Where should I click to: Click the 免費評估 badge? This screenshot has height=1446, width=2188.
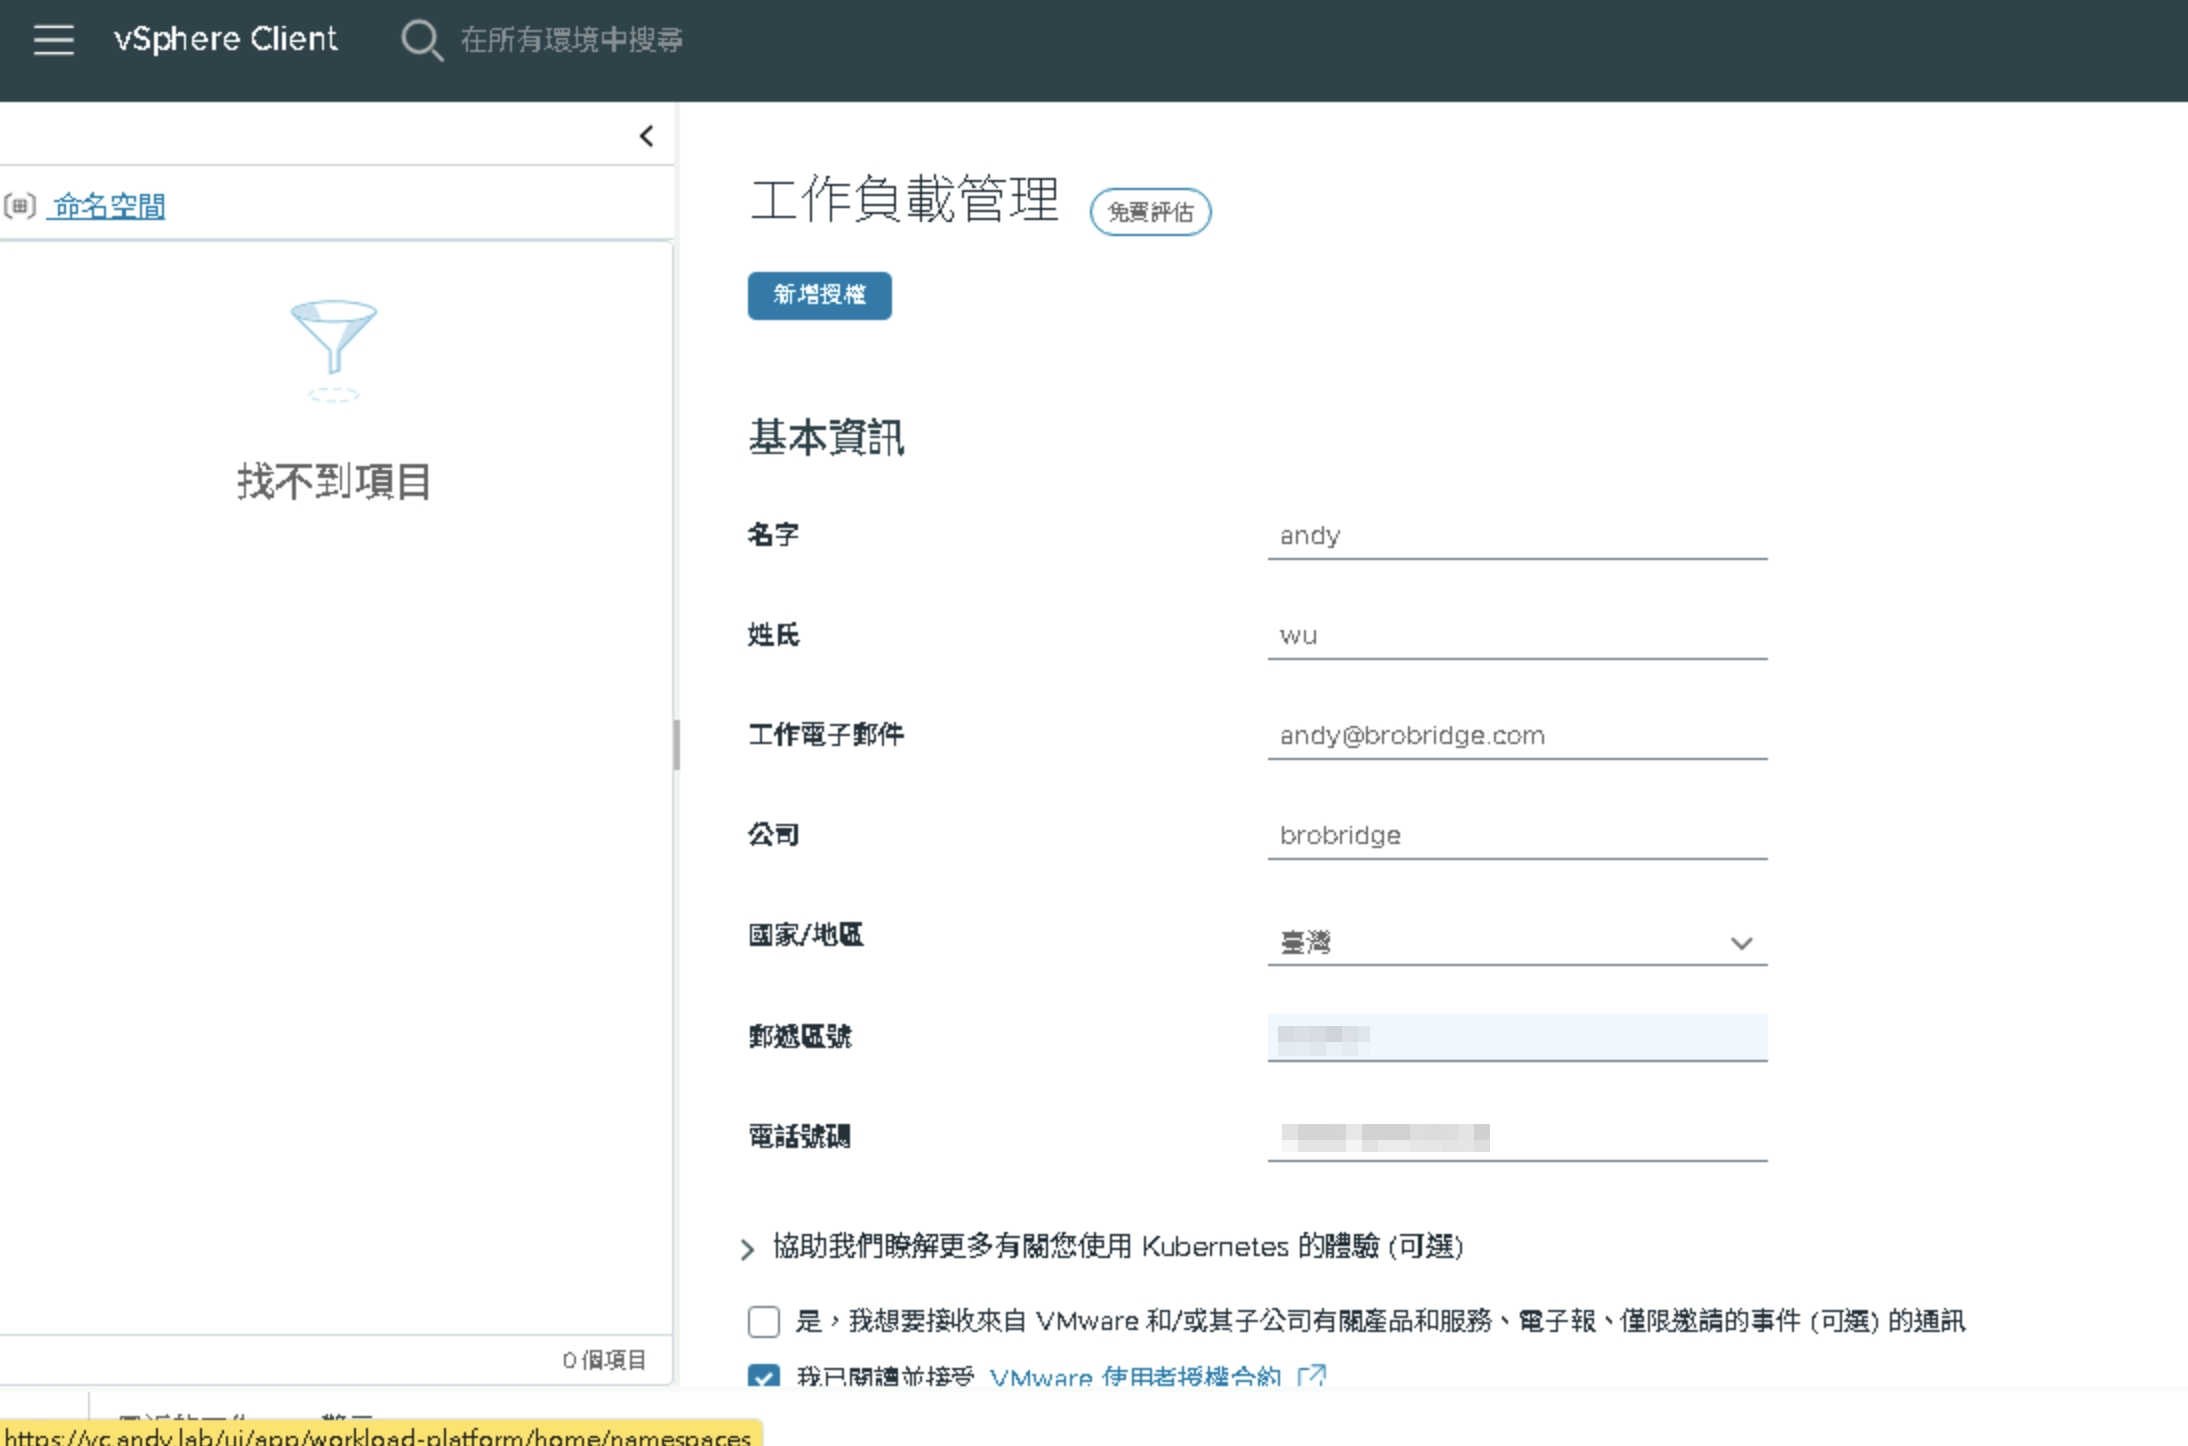1150,212
